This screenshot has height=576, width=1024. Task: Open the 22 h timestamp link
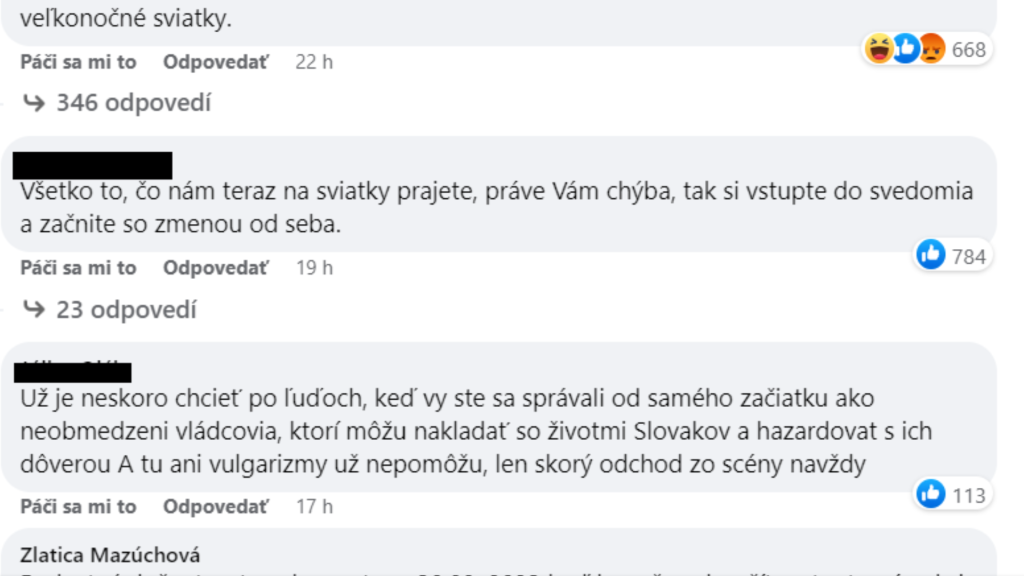coord(314,62)
